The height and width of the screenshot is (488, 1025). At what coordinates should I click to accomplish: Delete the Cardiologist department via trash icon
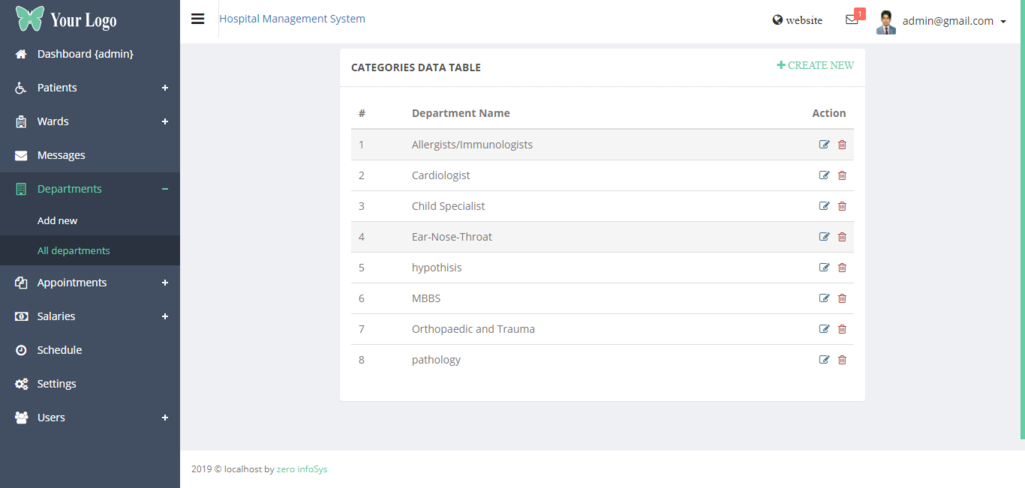842,176
